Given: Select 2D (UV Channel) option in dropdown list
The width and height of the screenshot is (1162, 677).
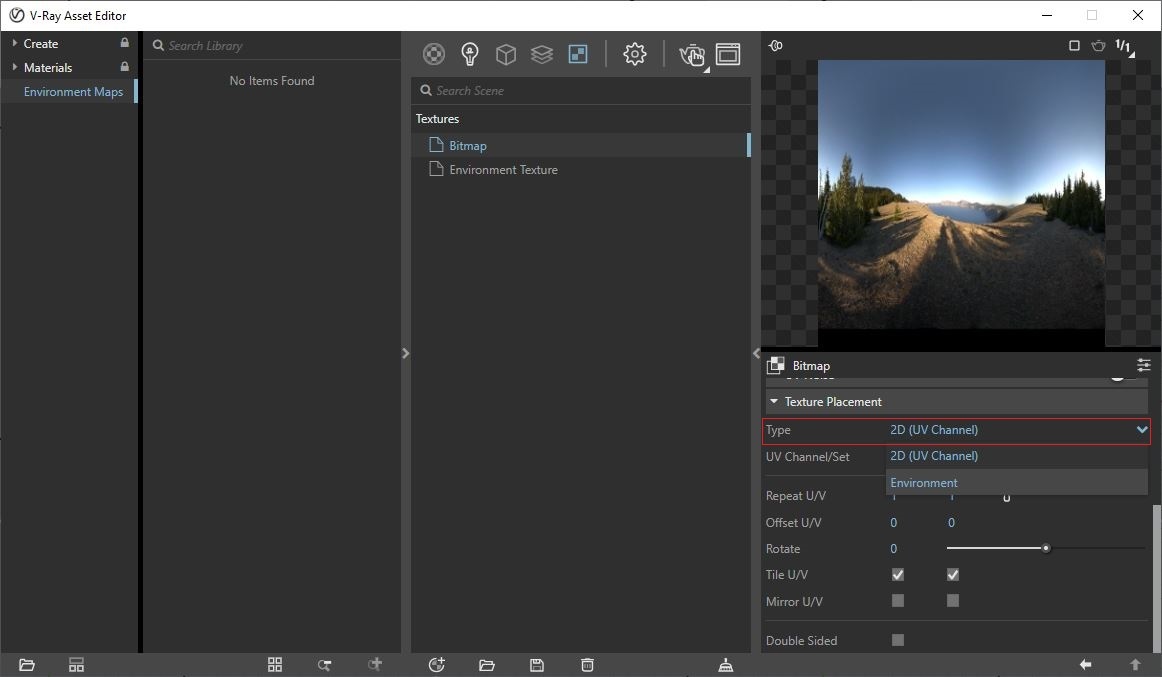Looking at the screenshot, I should 1017,456.
